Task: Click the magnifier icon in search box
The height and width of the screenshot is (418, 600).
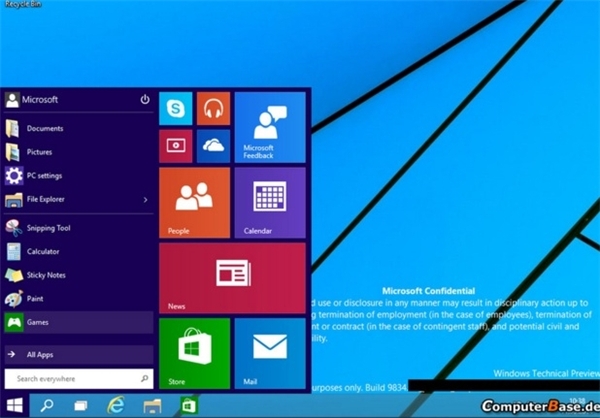Action: [144, 379]
